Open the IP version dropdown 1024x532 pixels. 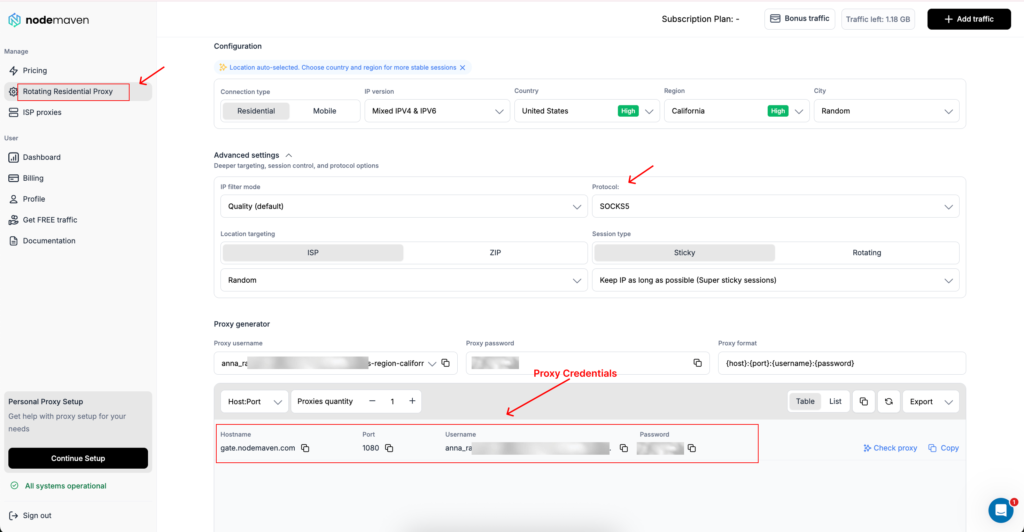437,111
